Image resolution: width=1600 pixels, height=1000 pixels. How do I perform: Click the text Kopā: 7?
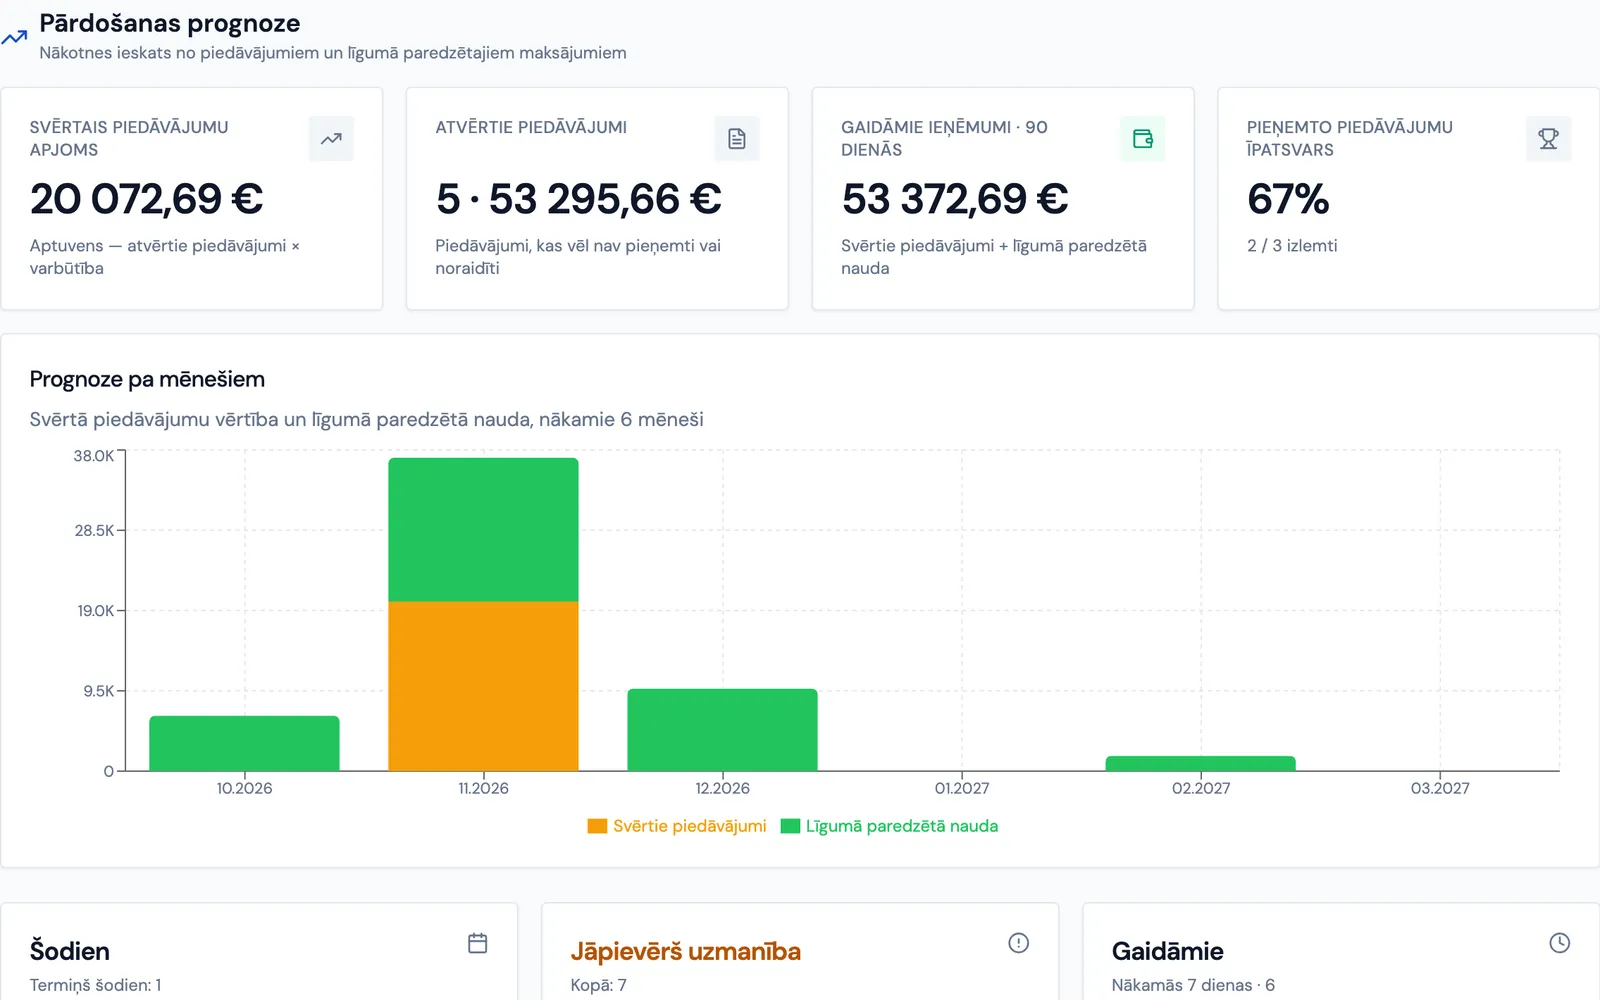pyautogui.click(x=599, y=985)
